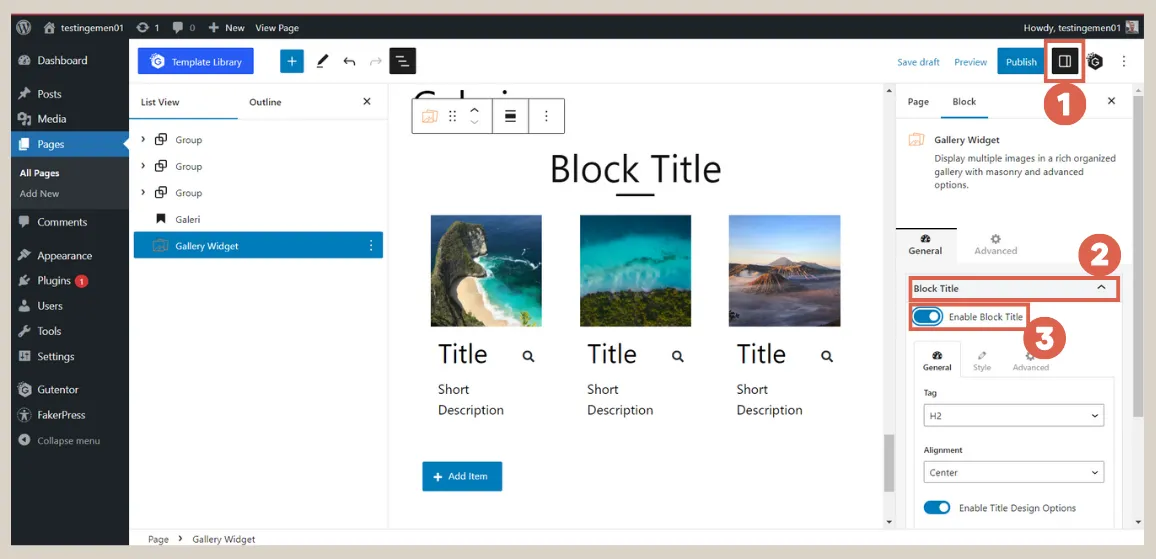Click the Block Title heading in canvas
The height and width of the screenshot is (559, 1156).
pyautogui.click(x=636, y=169)
